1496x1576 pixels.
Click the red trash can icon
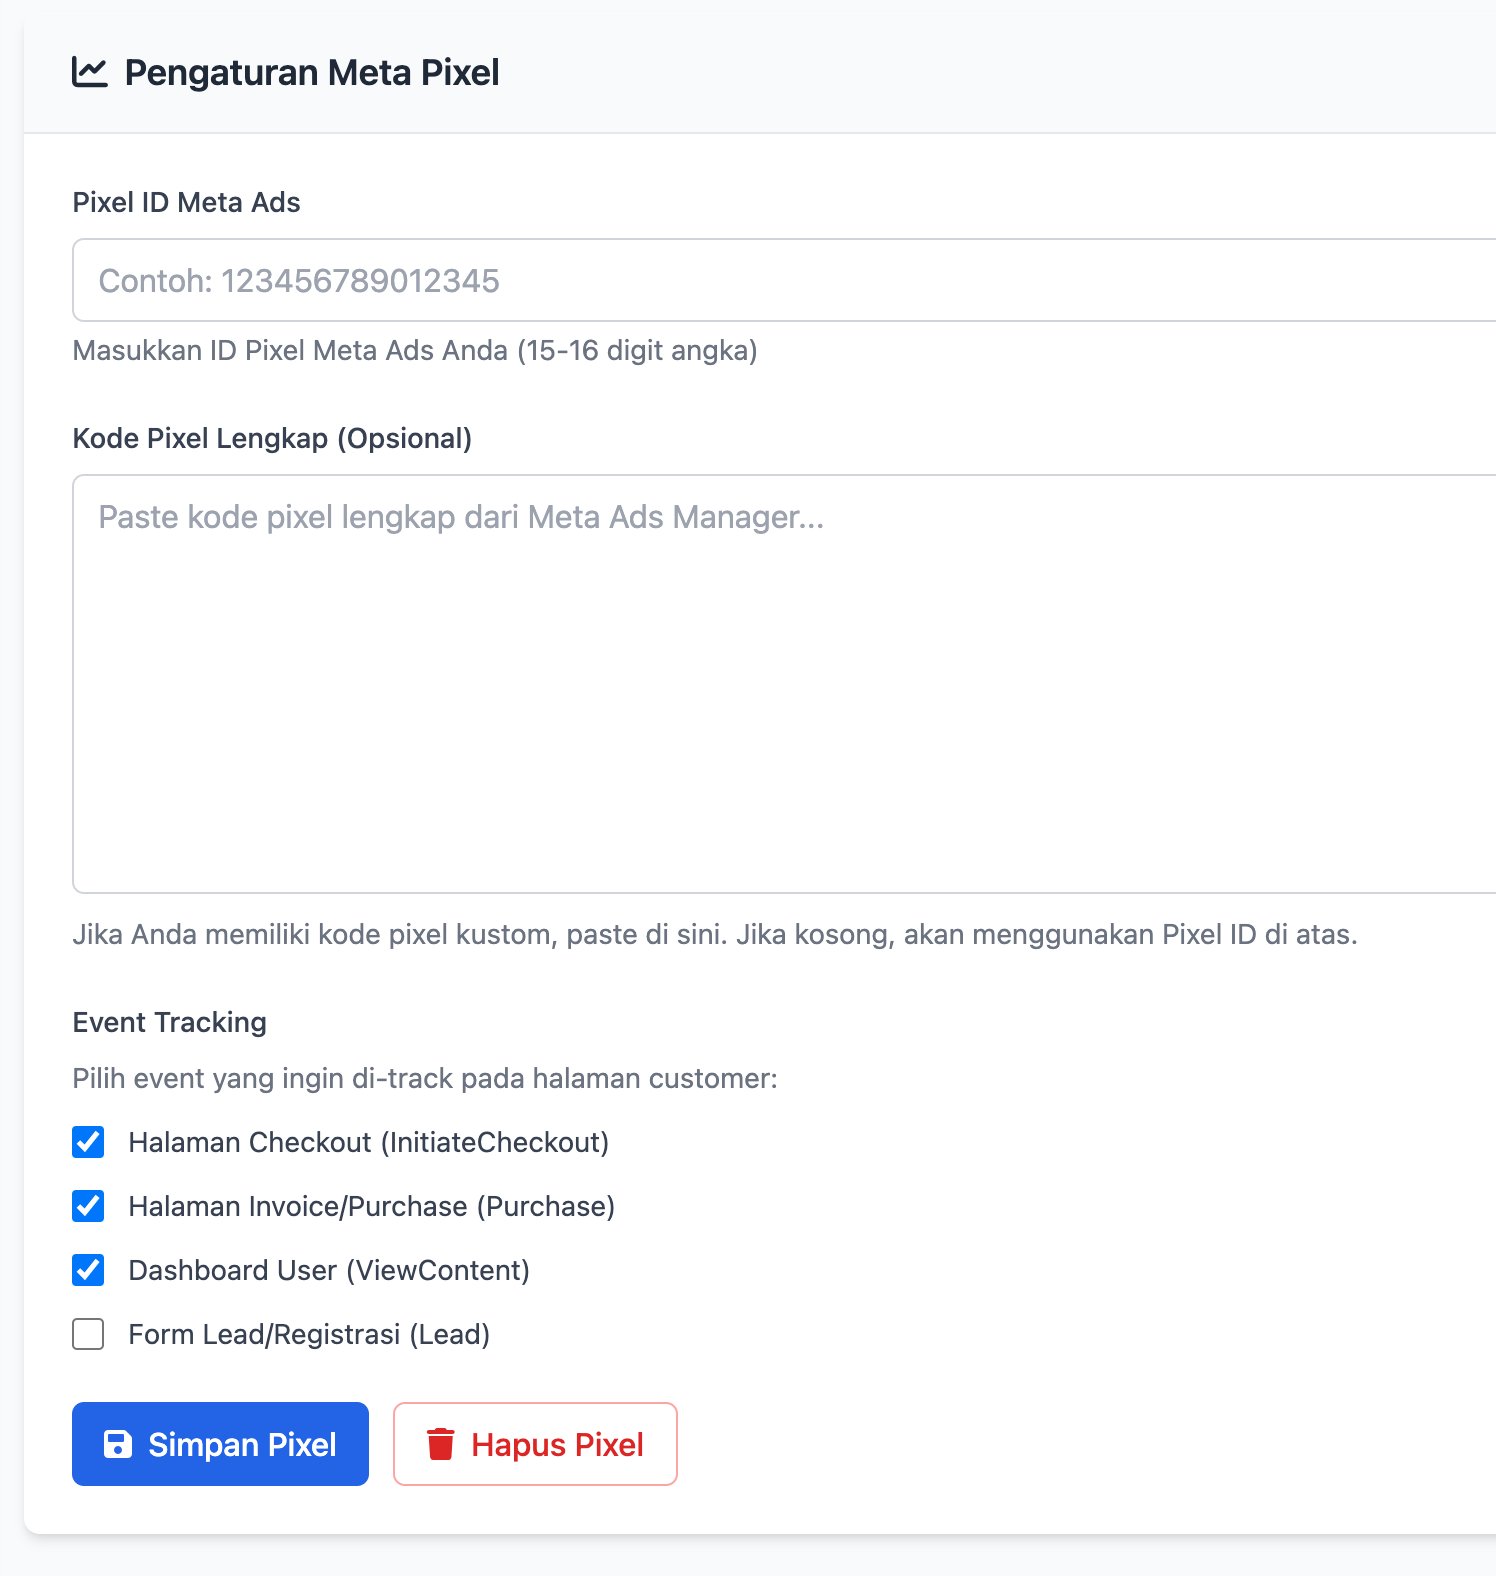tap(440, 1444)
